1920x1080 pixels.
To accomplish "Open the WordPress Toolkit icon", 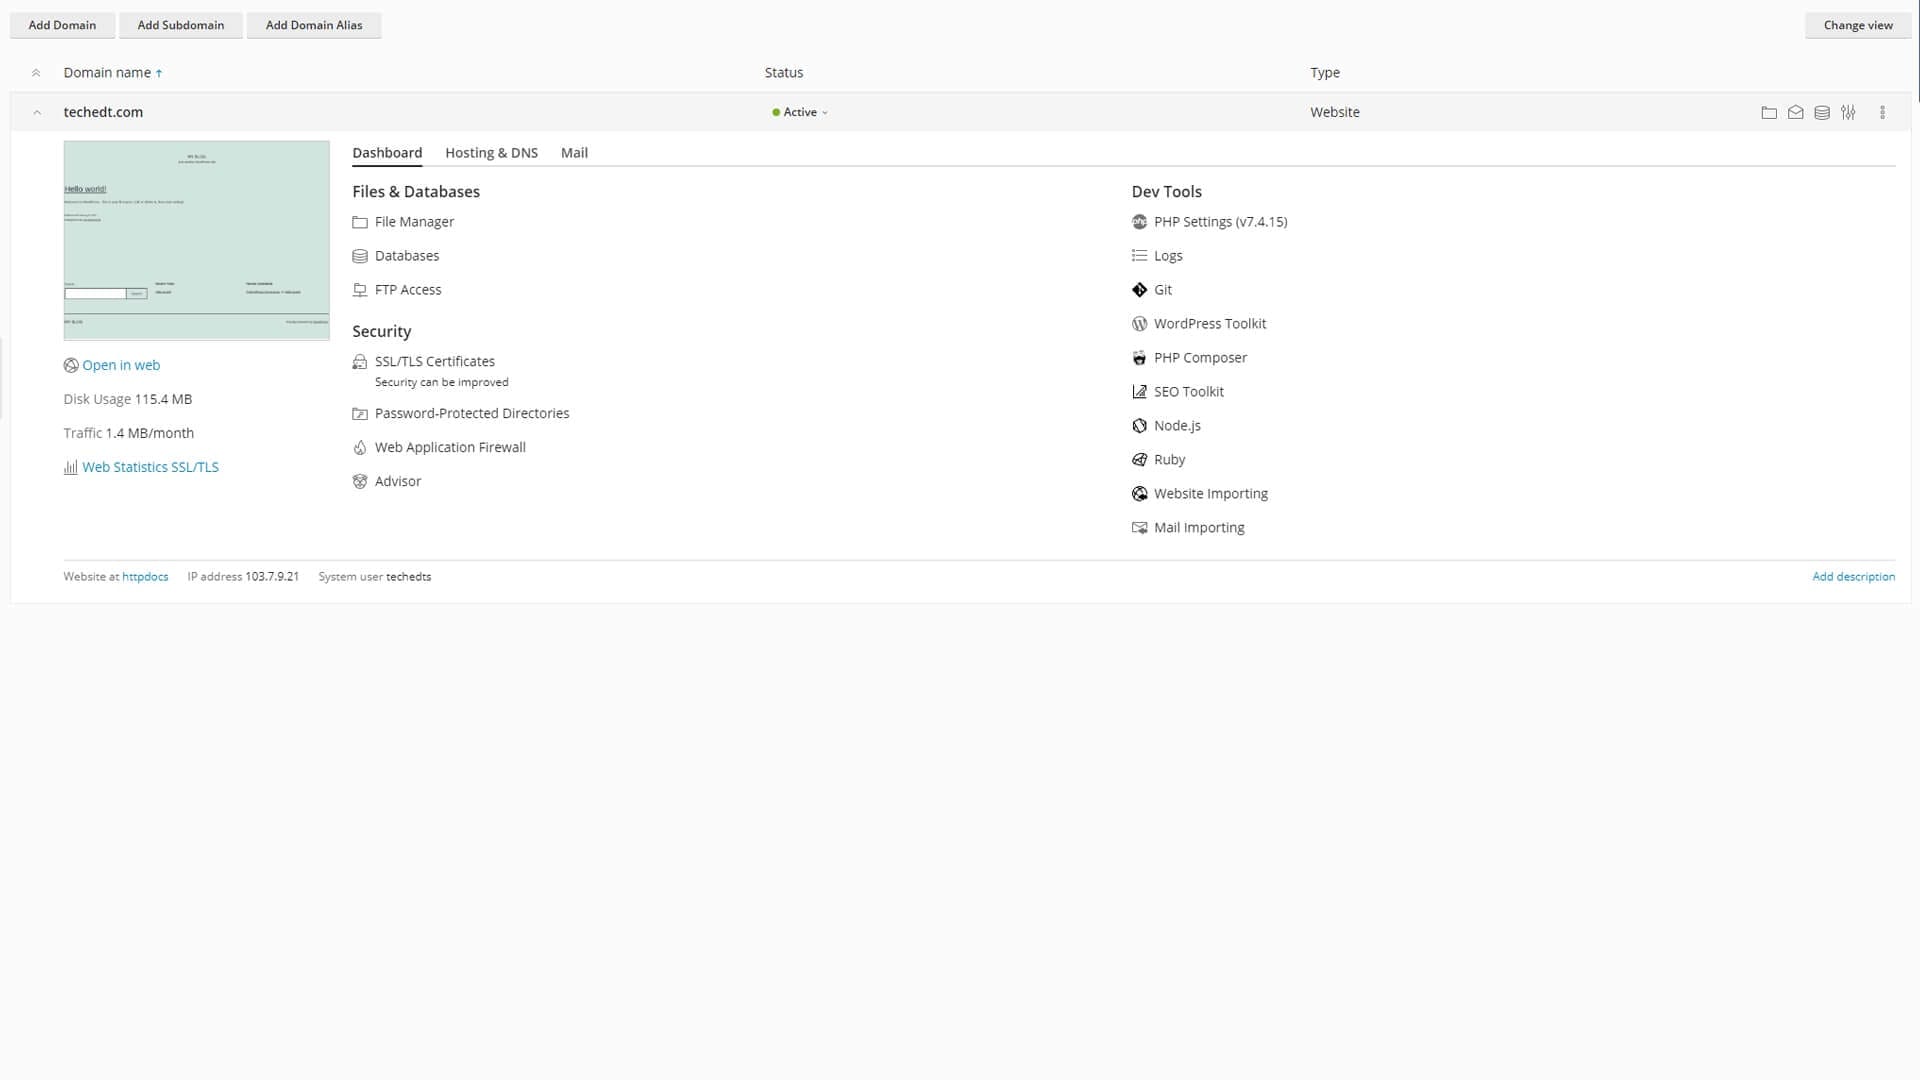I will (1139, 324).
